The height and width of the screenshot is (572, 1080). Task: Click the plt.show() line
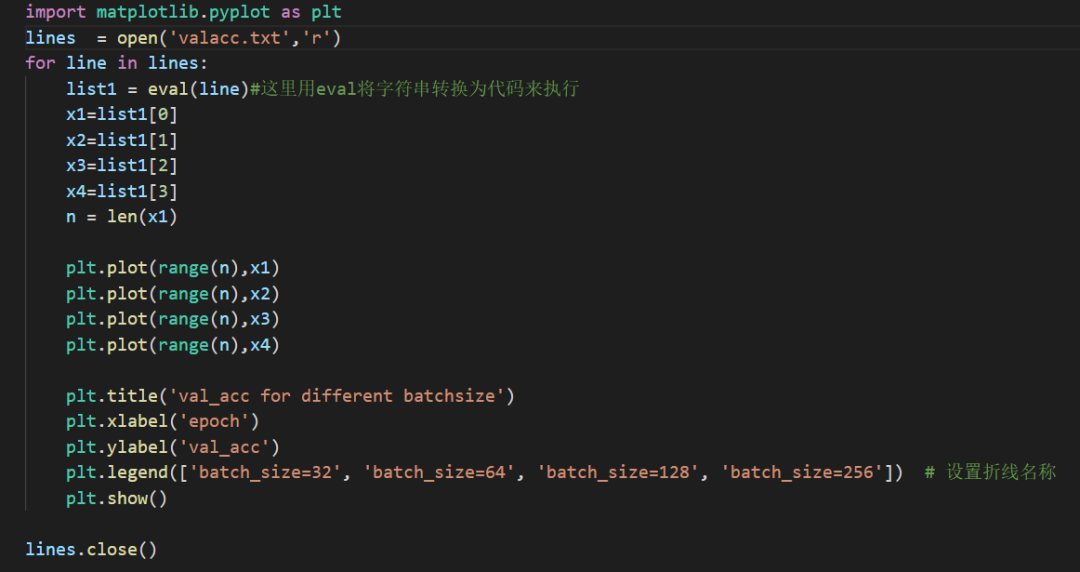click(x=117, y=498)
